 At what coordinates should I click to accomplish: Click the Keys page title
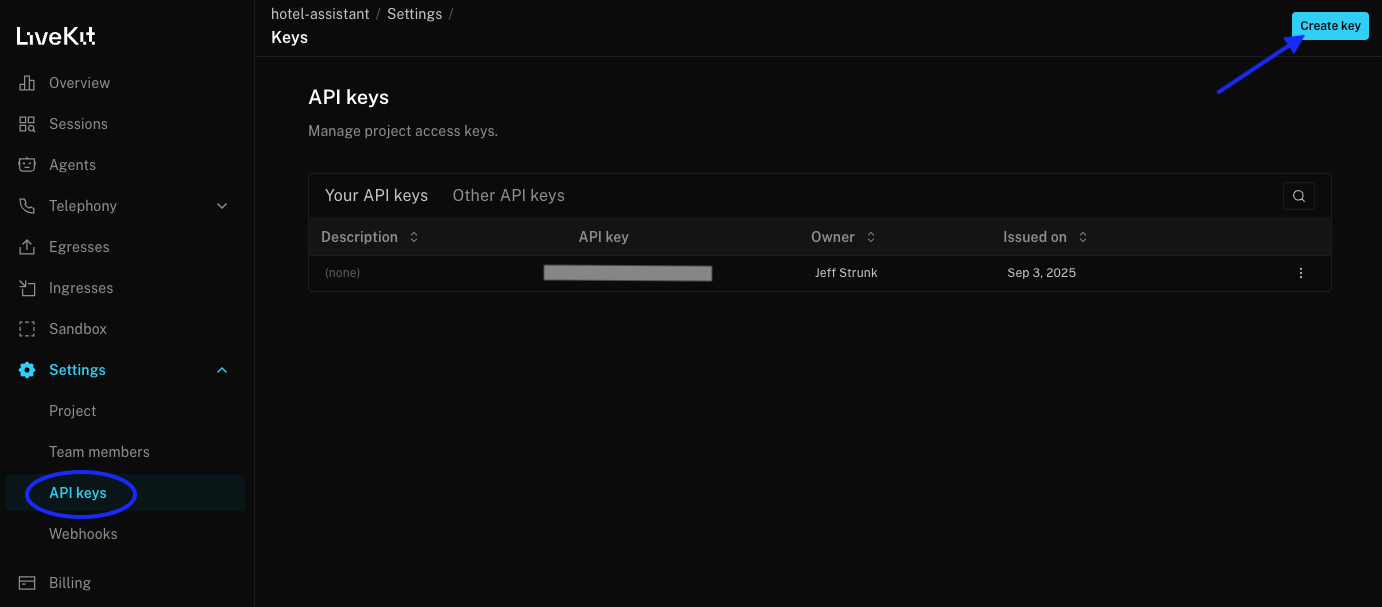coord(289,38)
